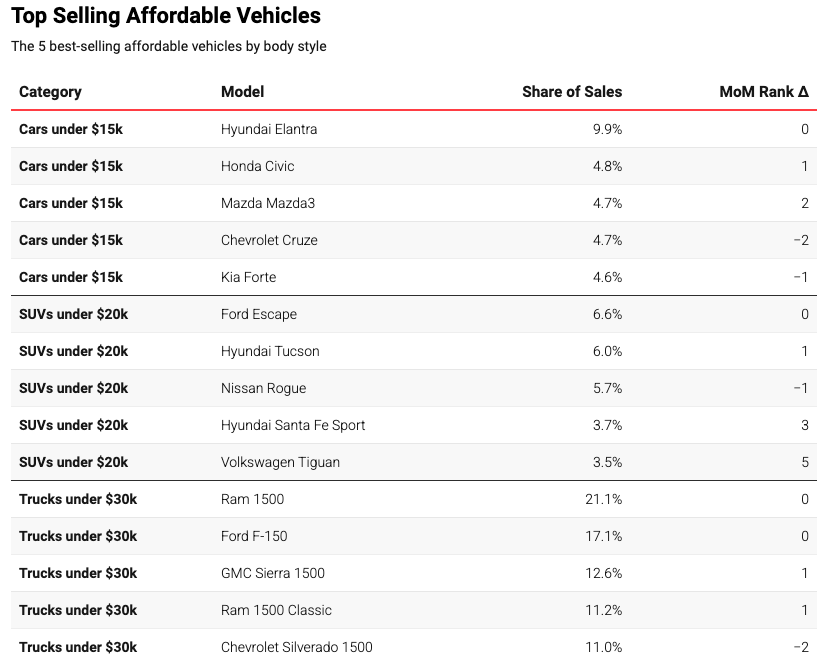The image size is (828, 670).
Task: Select the Hyundai Elantra model cell
Action: (x=269, y=129)
